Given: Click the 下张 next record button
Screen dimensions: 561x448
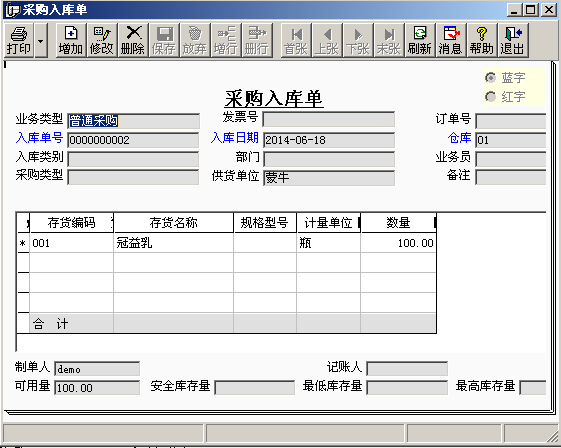Looking at the screenshot, I should pyautogui.click(x=358, y=40).
